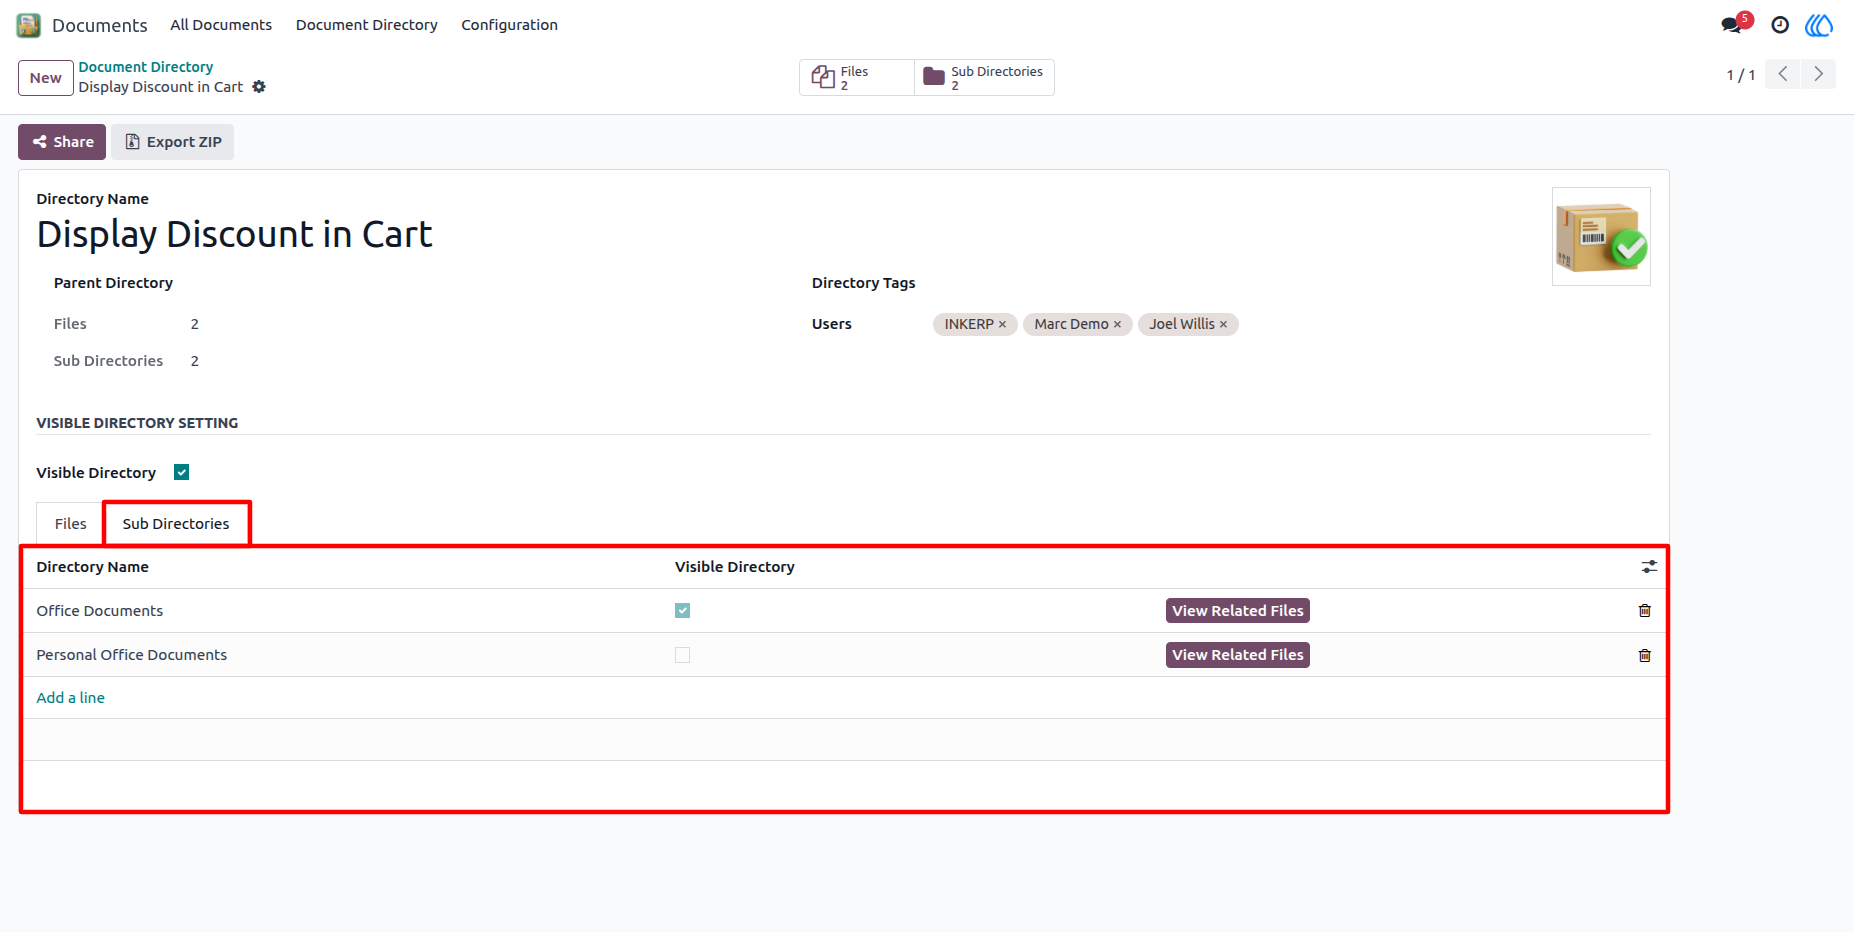Screen dimensions: 1854x932
Task: Go to the previous record arrow
Action: click(1783, 74)
